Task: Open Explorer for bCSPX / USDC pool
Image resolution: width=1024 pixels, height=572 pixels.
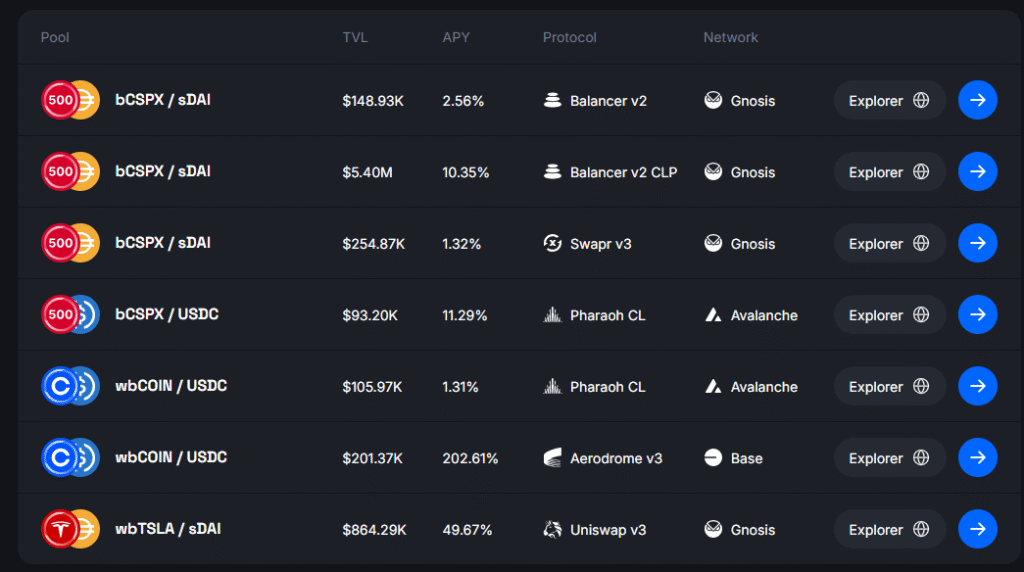Action: click(x=889, y=315)
